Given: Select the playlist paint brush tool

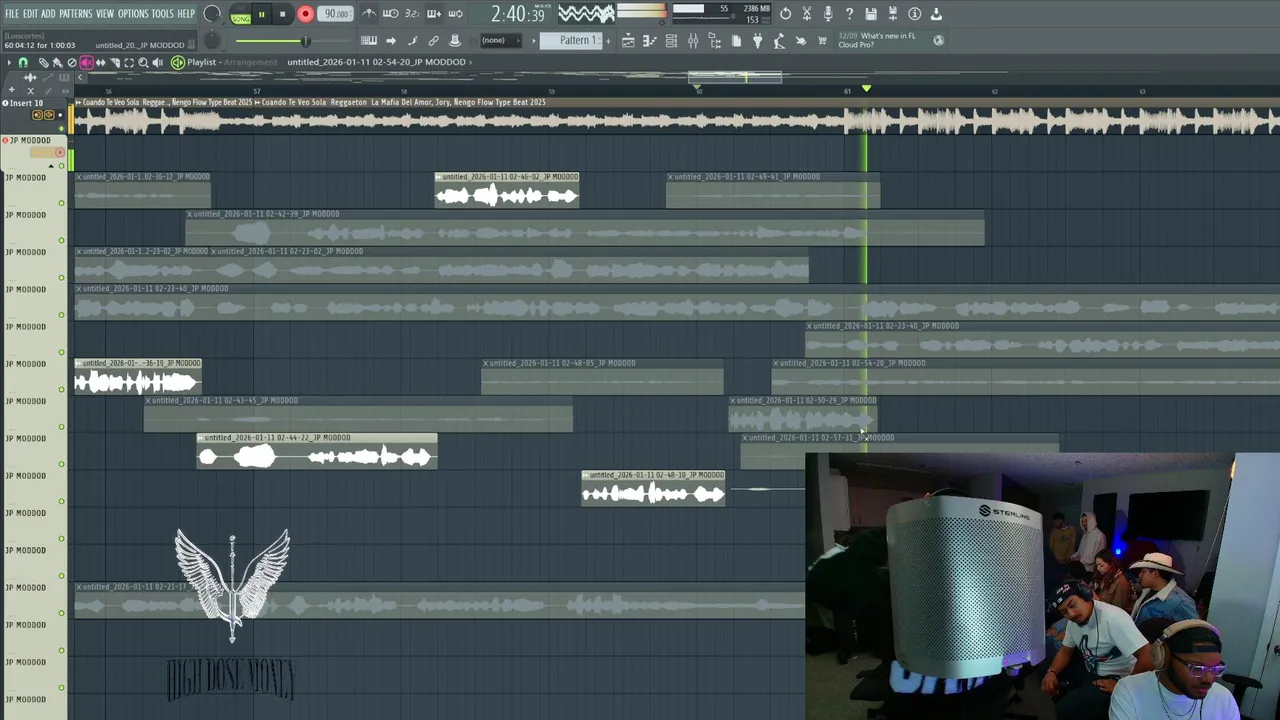Looking at the screenshot, I should (x=57, y=62).
